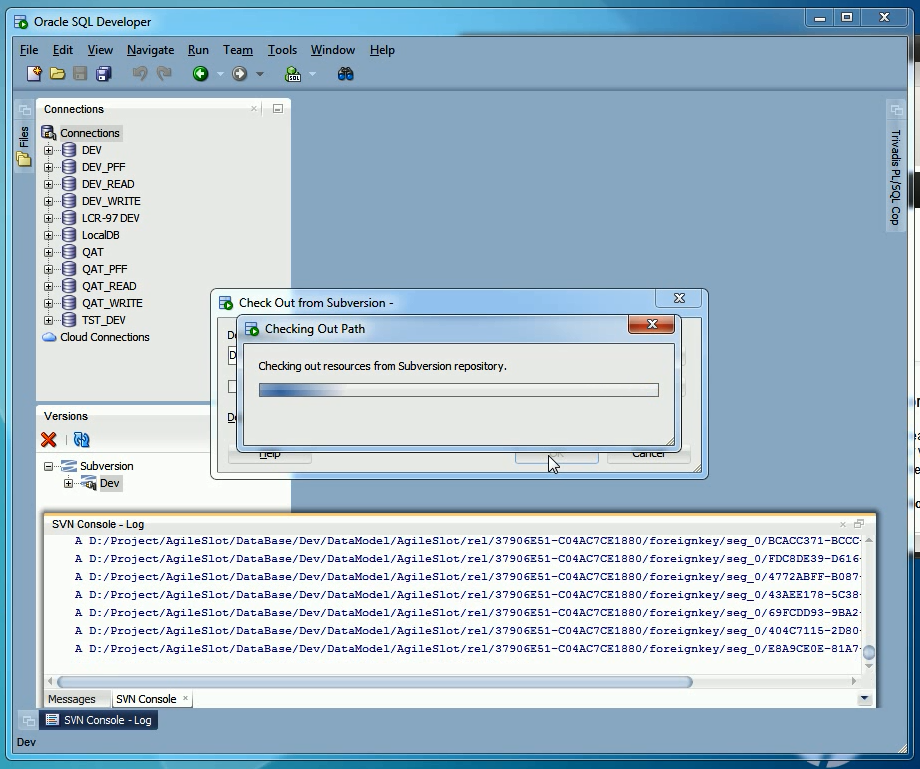
Task: Click the Open folder toolbar icon
Action: [58, 74]
